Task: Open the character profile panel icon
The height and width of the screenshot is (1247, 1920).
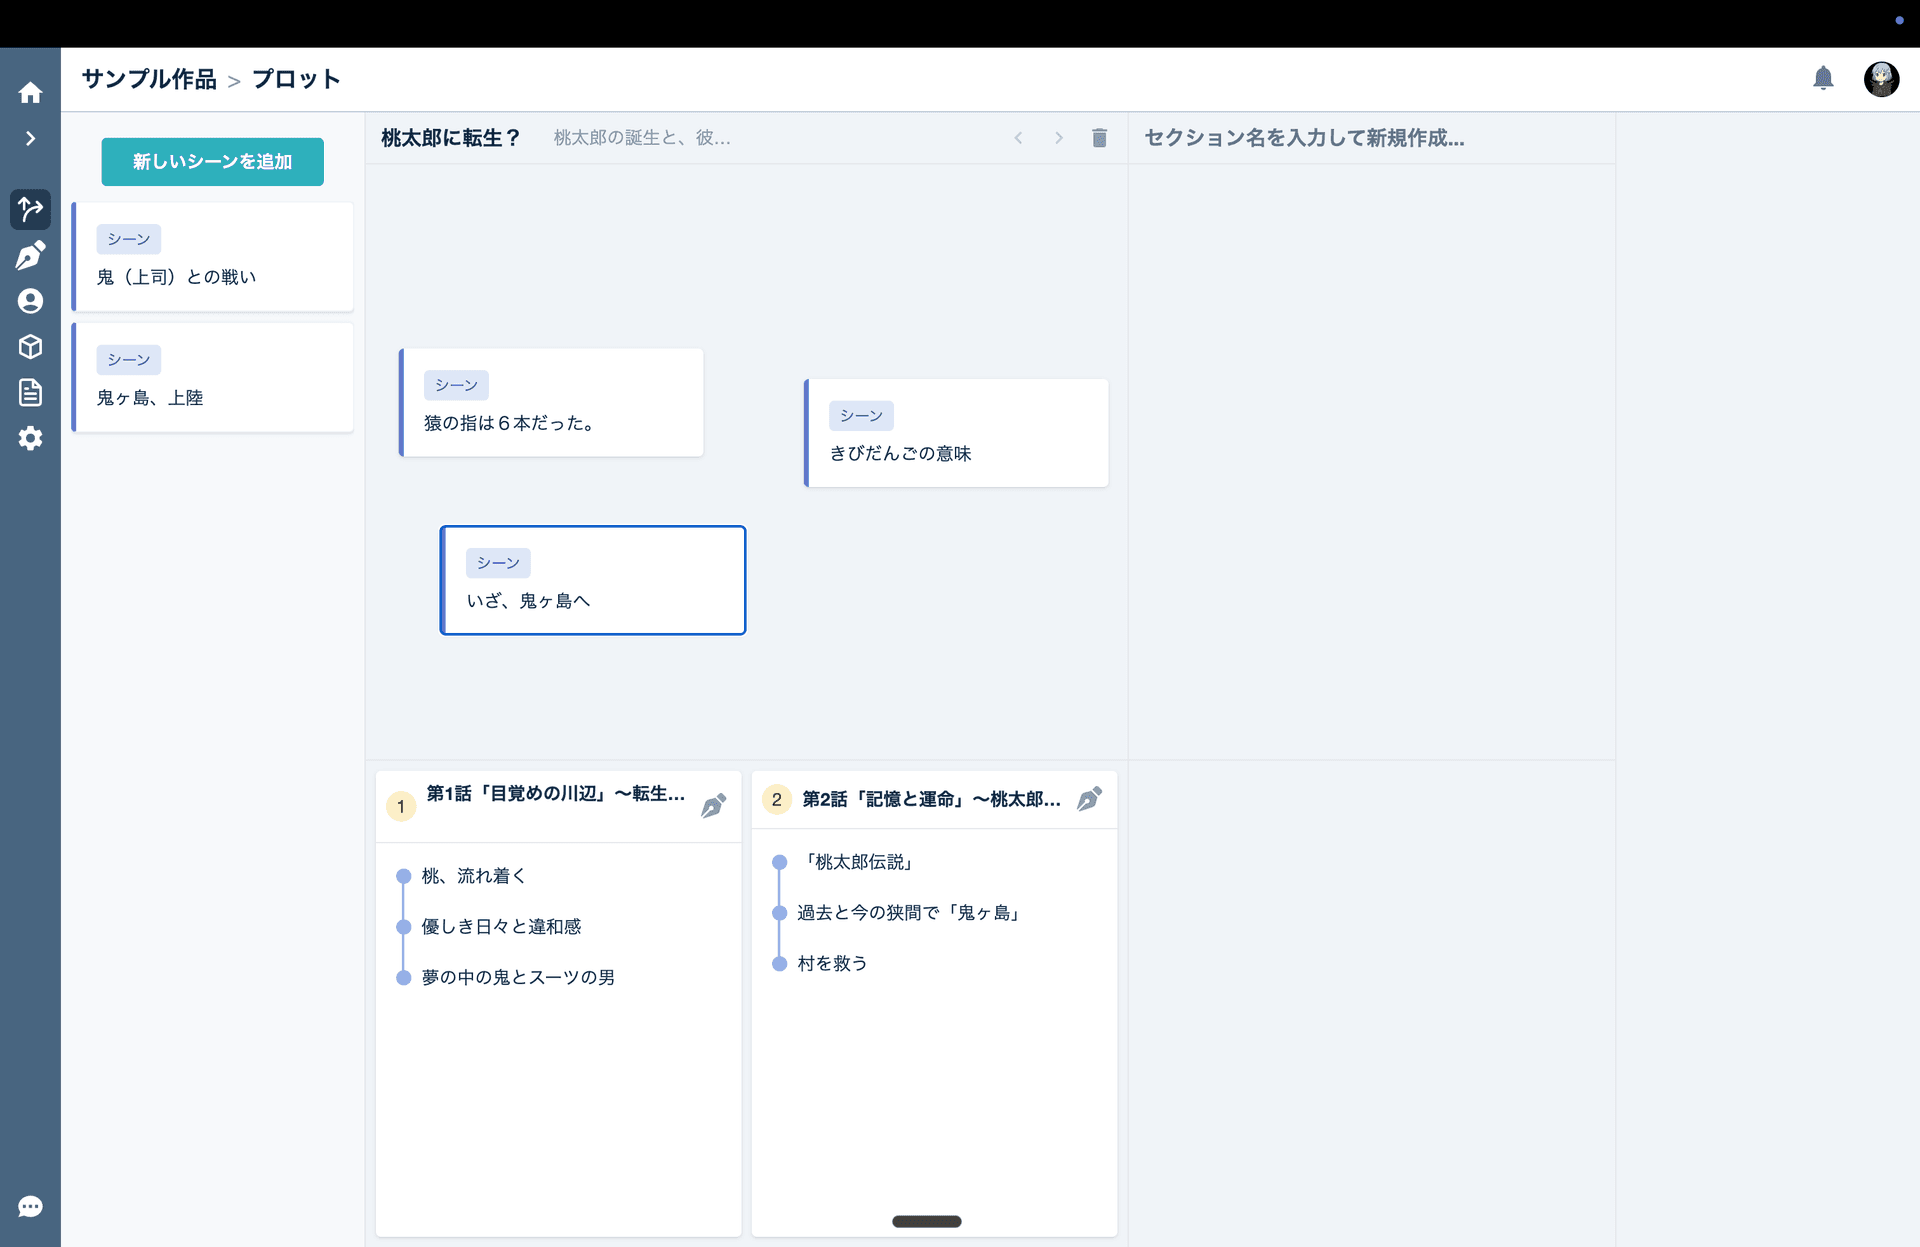Action: (x=30, y=301)
